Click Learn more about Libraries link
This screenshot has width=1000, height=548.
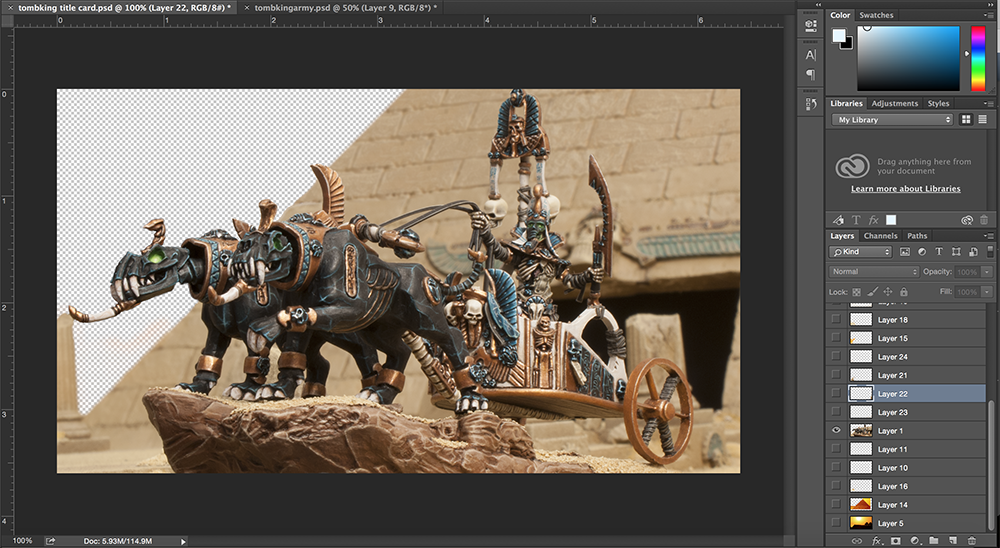(905, 188)
